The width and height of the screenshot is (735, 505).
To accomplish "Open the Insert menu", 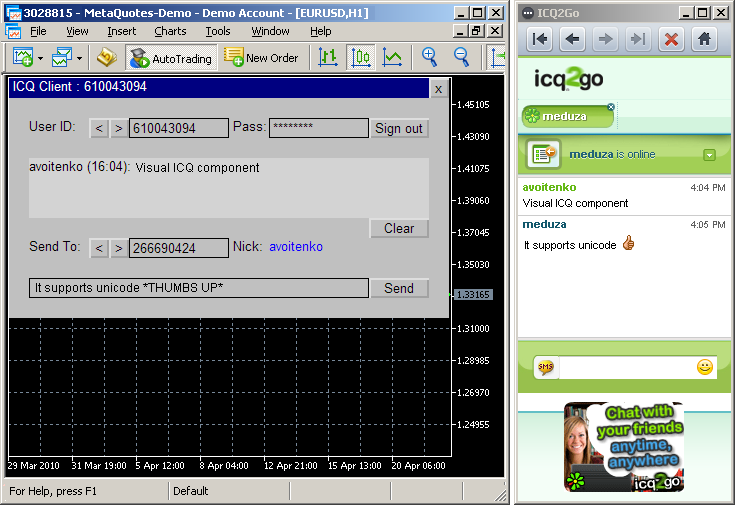I will [x=121, y=31].
